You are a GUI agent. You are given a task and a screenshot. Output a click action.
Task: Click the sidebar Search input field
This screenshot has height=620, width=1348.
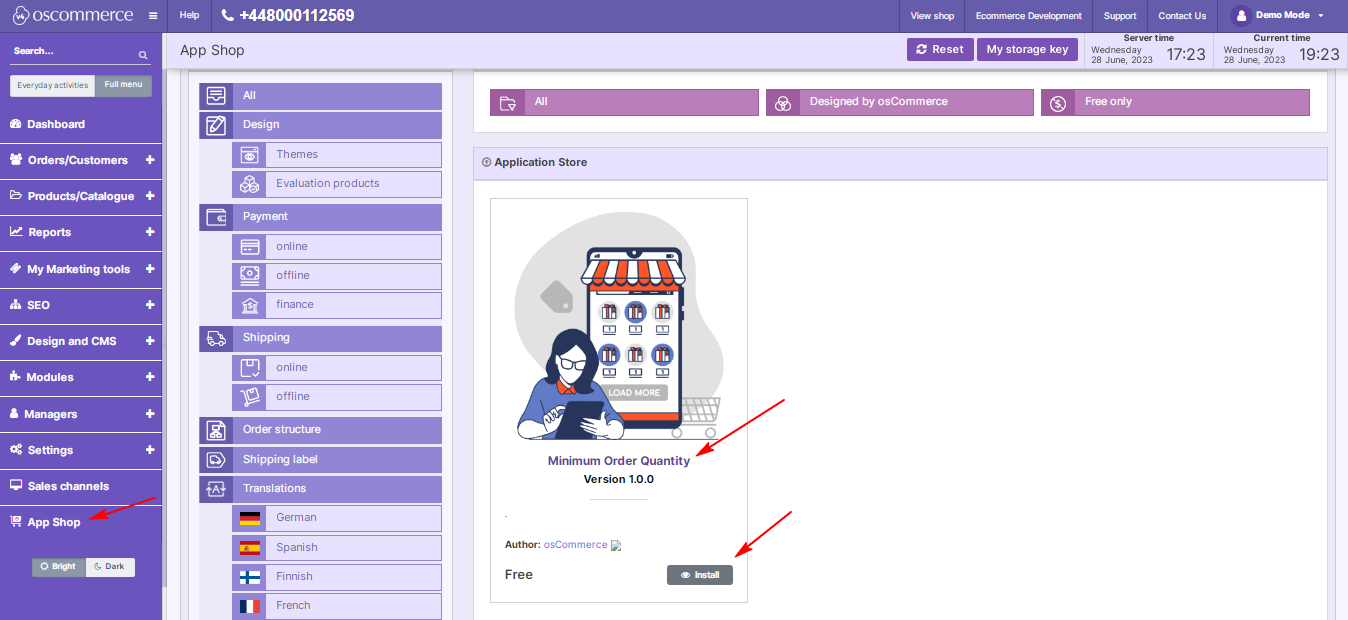click(70, 51)
